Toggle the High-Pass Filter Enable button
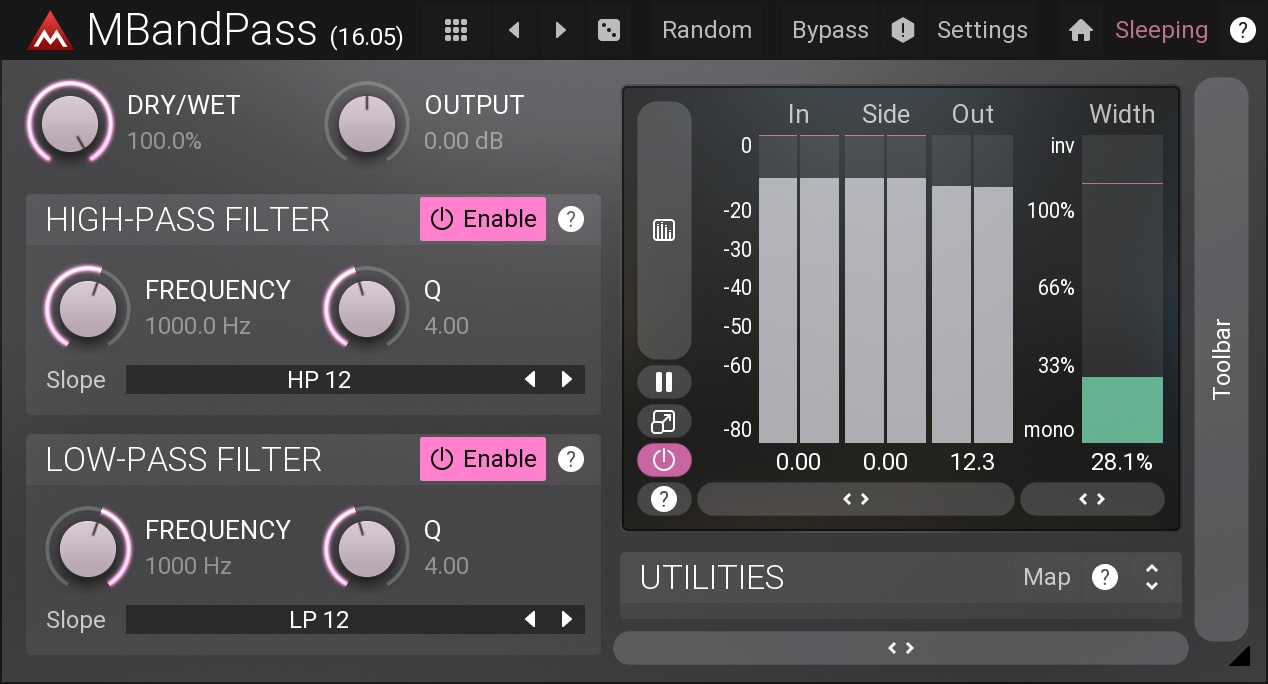Image resolution: width=1268 pixels, height=684 pixels. 483,219
